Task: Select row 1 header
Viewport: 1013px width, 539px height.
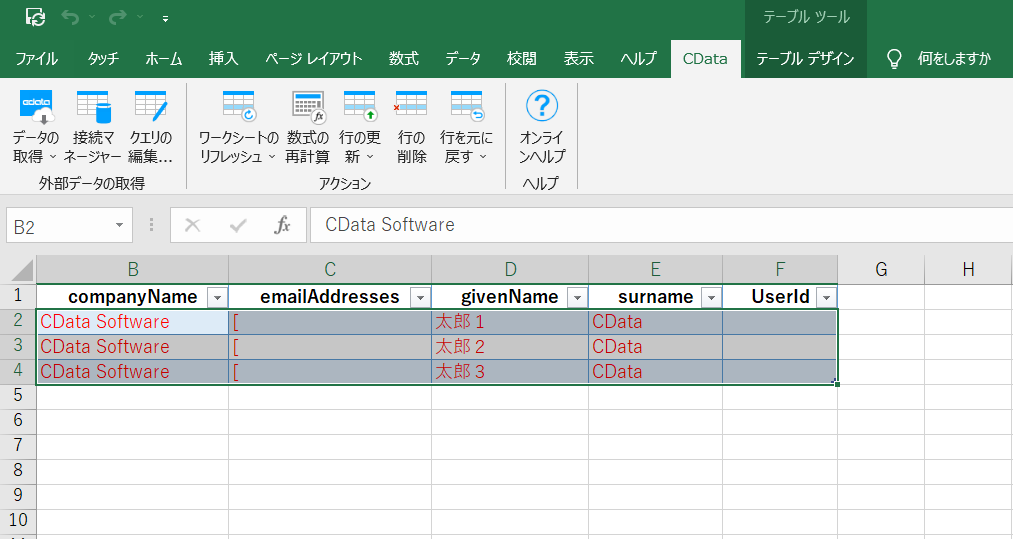Action: 18,296
